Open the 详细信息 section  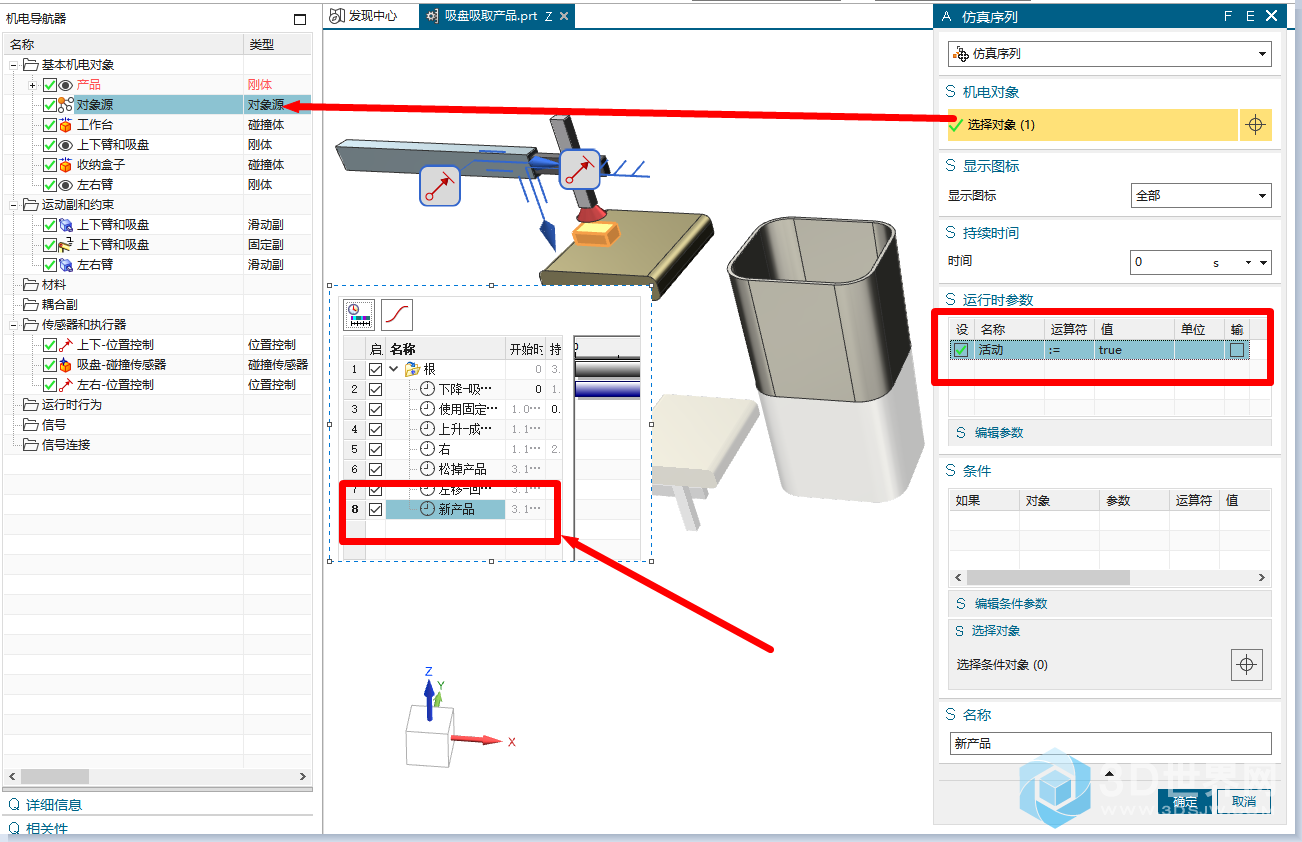tap(54, 805)
